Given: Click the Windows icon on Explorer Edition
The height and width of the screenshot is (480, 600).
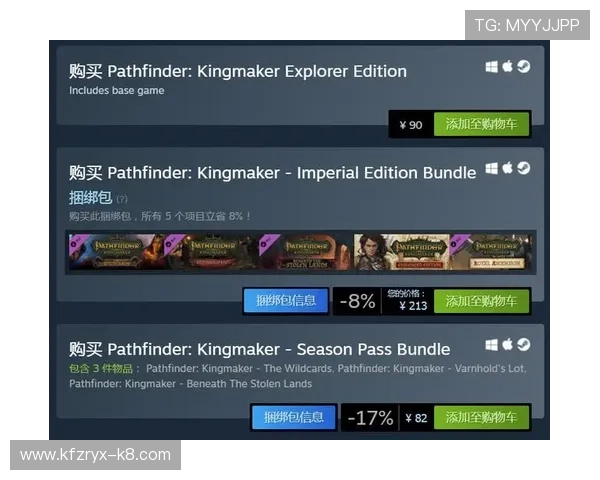Looking at the screenshot, I should 491,67.
